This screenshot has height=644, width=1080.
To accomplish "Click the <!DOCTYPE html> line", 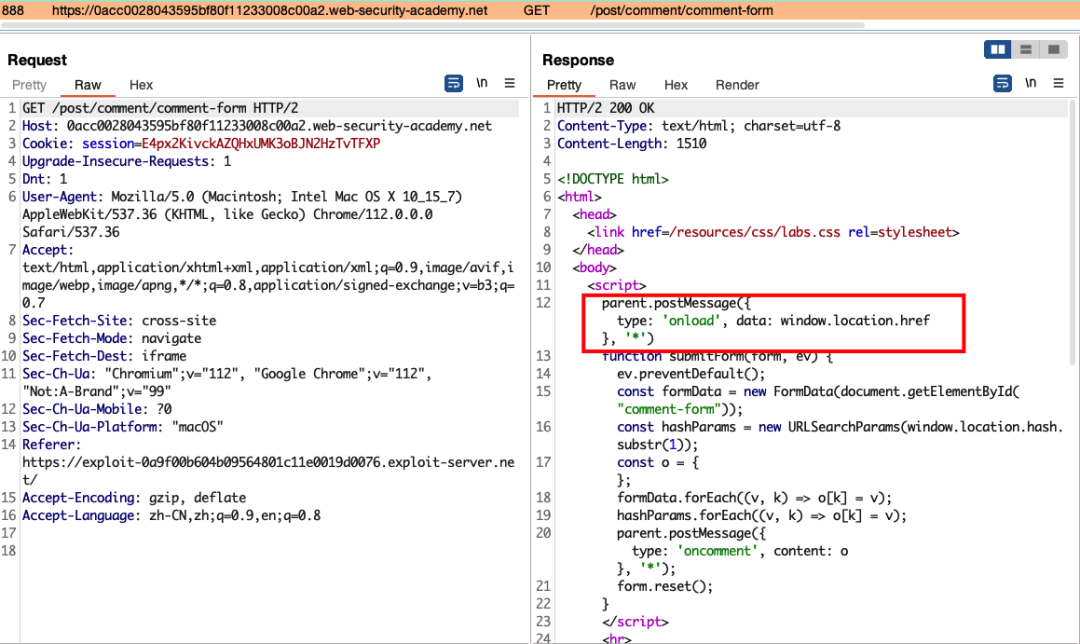I will point(613,179).
